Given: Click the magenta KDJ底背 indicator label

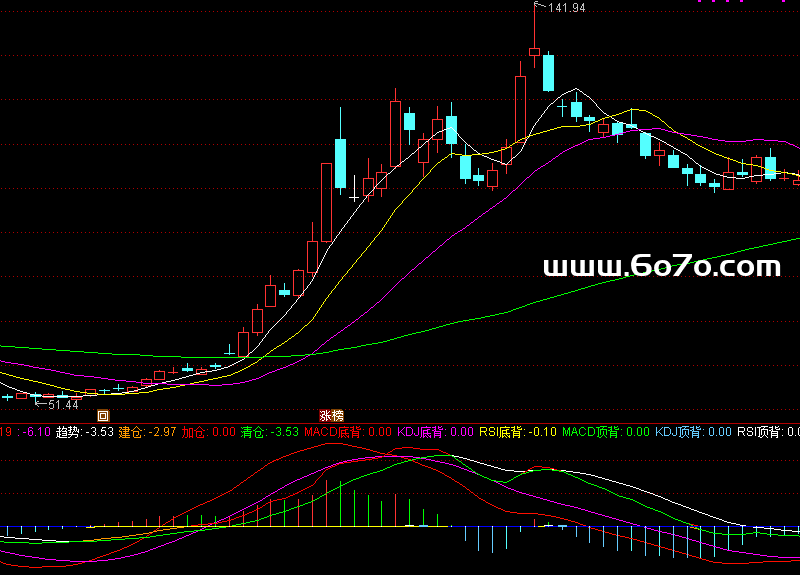Looking at the screenshot, I should tap(420, 432).
